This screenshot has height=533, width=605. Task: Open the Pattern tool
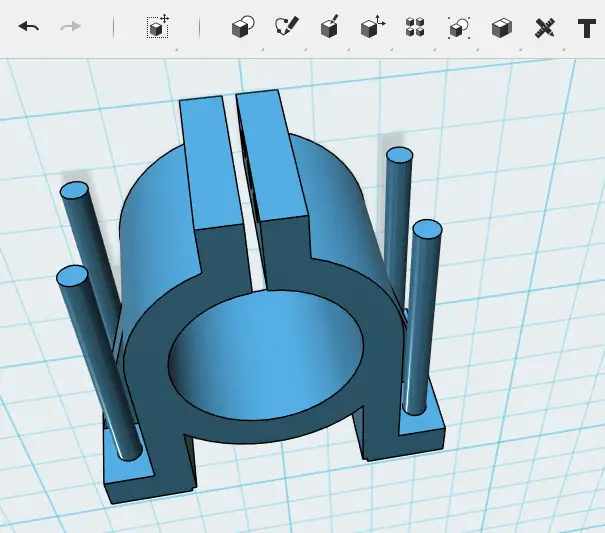tap(415, 27)
